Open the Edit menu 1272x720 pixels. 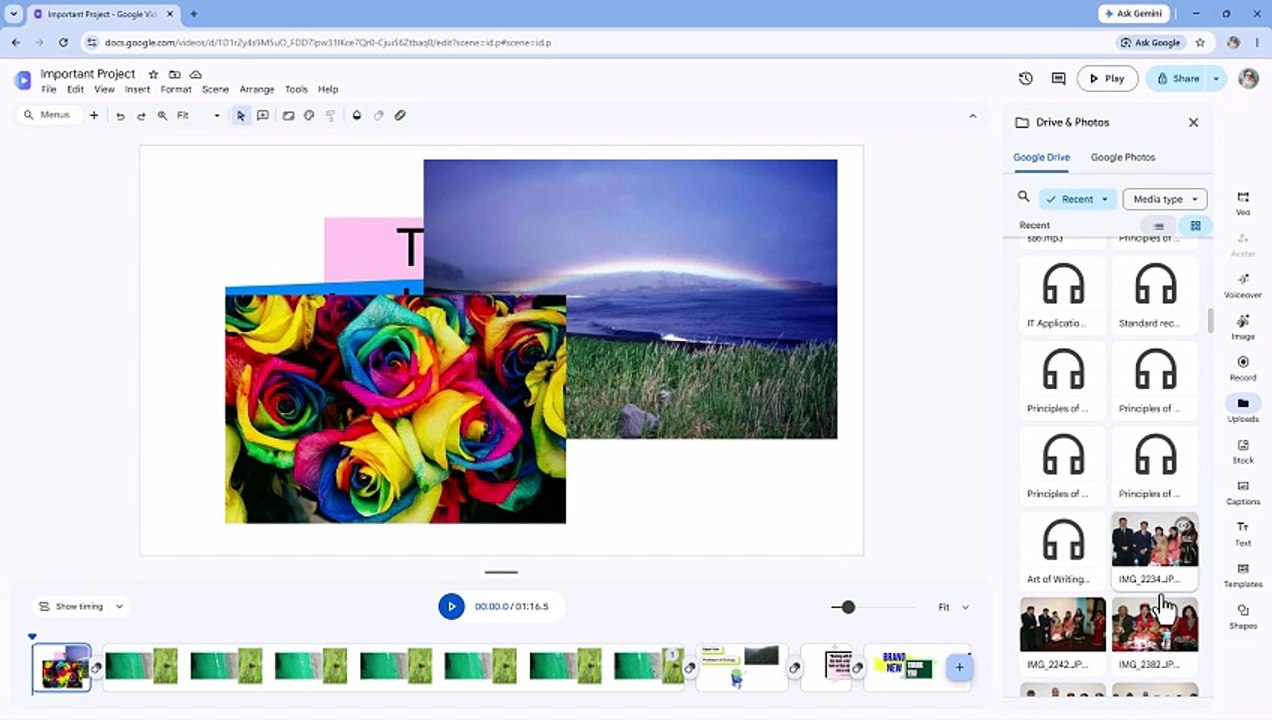tap(75, 89)
